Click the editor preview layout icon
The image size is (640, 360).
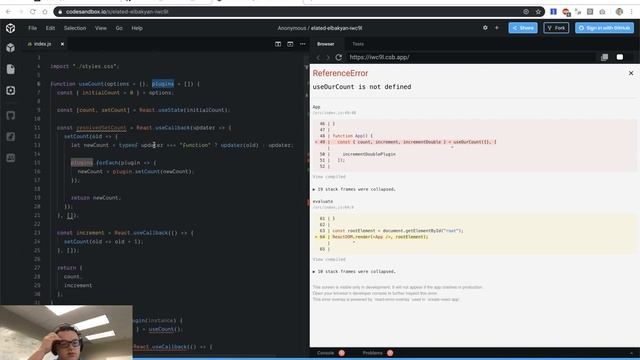(290, 44)
